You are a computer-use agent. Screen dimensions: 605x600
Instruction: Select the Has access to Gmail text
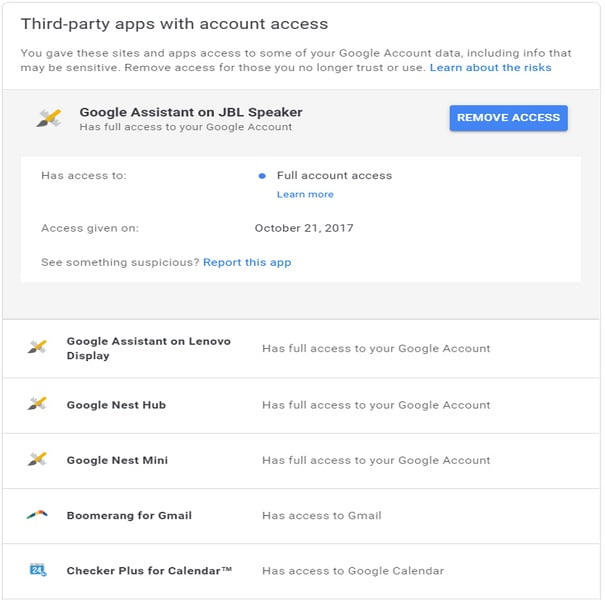coord(321,515)
